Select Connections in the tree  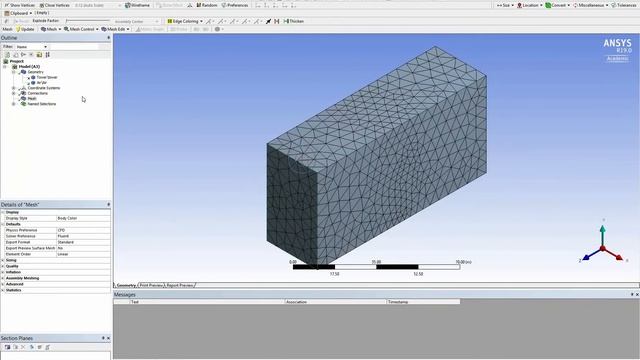coord(38,93)
